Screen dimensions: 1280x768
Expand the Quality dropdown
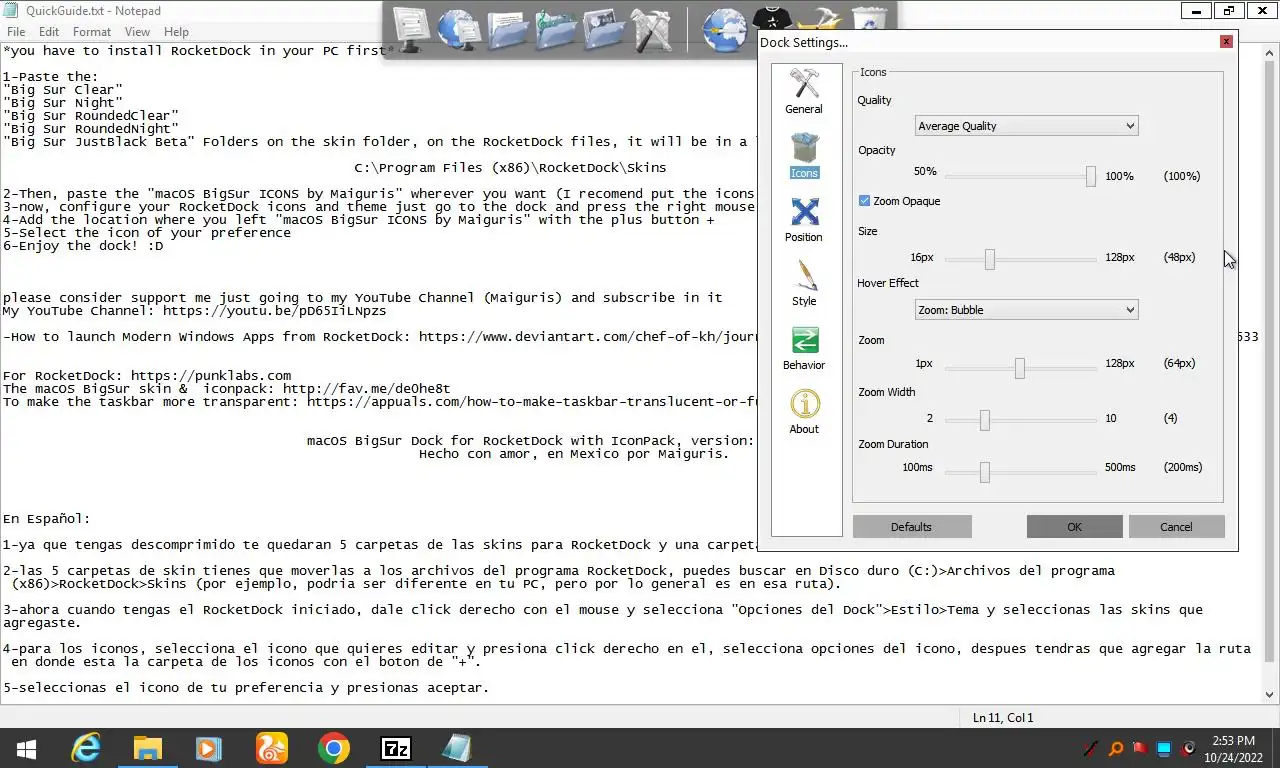pos(1026,126)
